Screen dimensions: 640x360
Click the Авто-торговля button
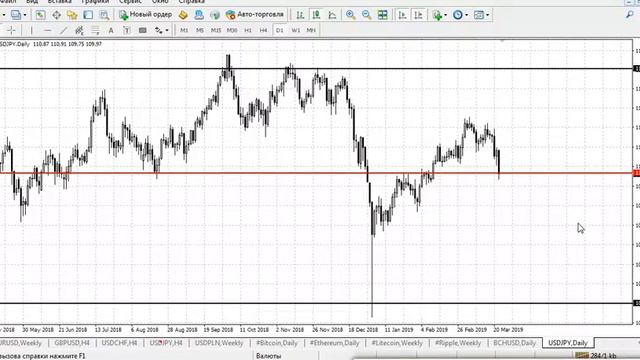(x=255, y=15)
